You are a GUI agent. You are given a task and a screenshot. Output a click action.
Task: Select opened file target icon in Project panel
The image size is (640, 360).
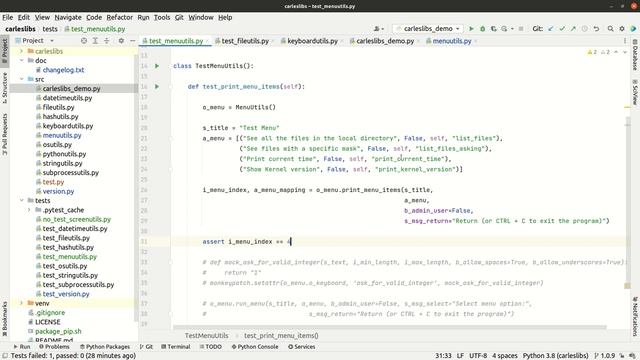tap(84, 40)
